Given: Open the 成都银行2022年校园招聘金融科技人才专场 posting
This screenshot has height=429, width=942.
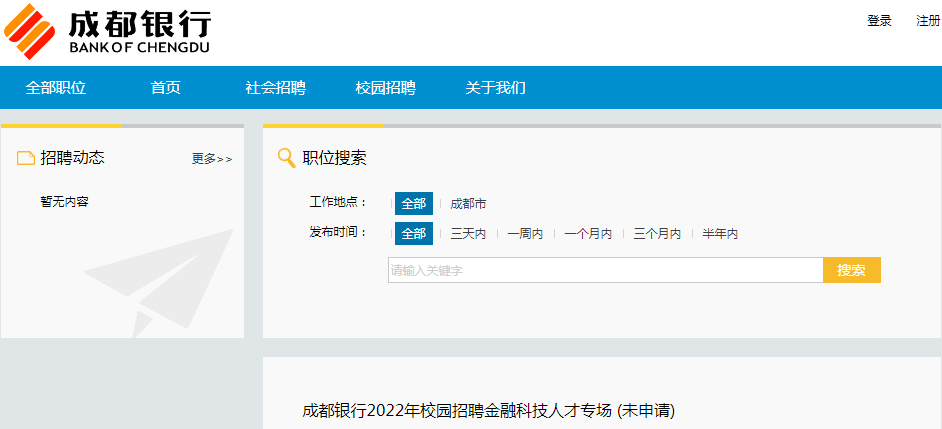Looking at the screenshot, I should click(488, 411).
